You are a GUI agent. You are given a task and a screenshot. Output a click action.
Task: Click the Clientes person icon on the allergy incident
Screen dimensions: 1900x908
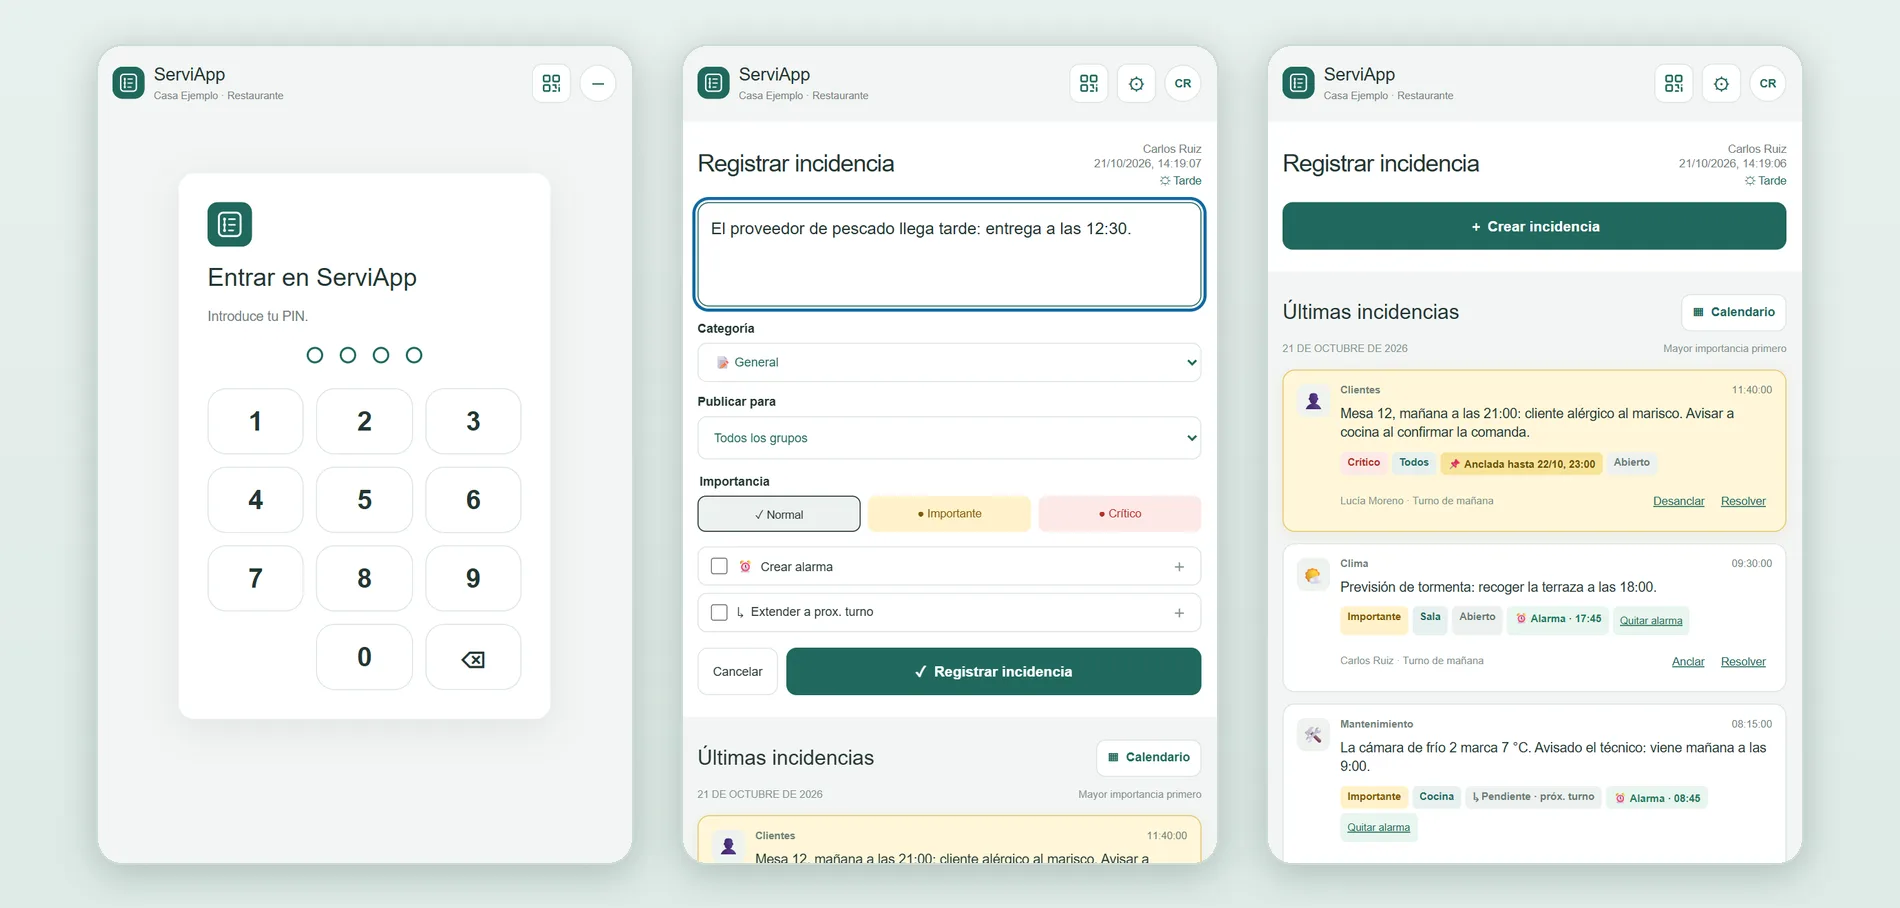[1313, 401]
